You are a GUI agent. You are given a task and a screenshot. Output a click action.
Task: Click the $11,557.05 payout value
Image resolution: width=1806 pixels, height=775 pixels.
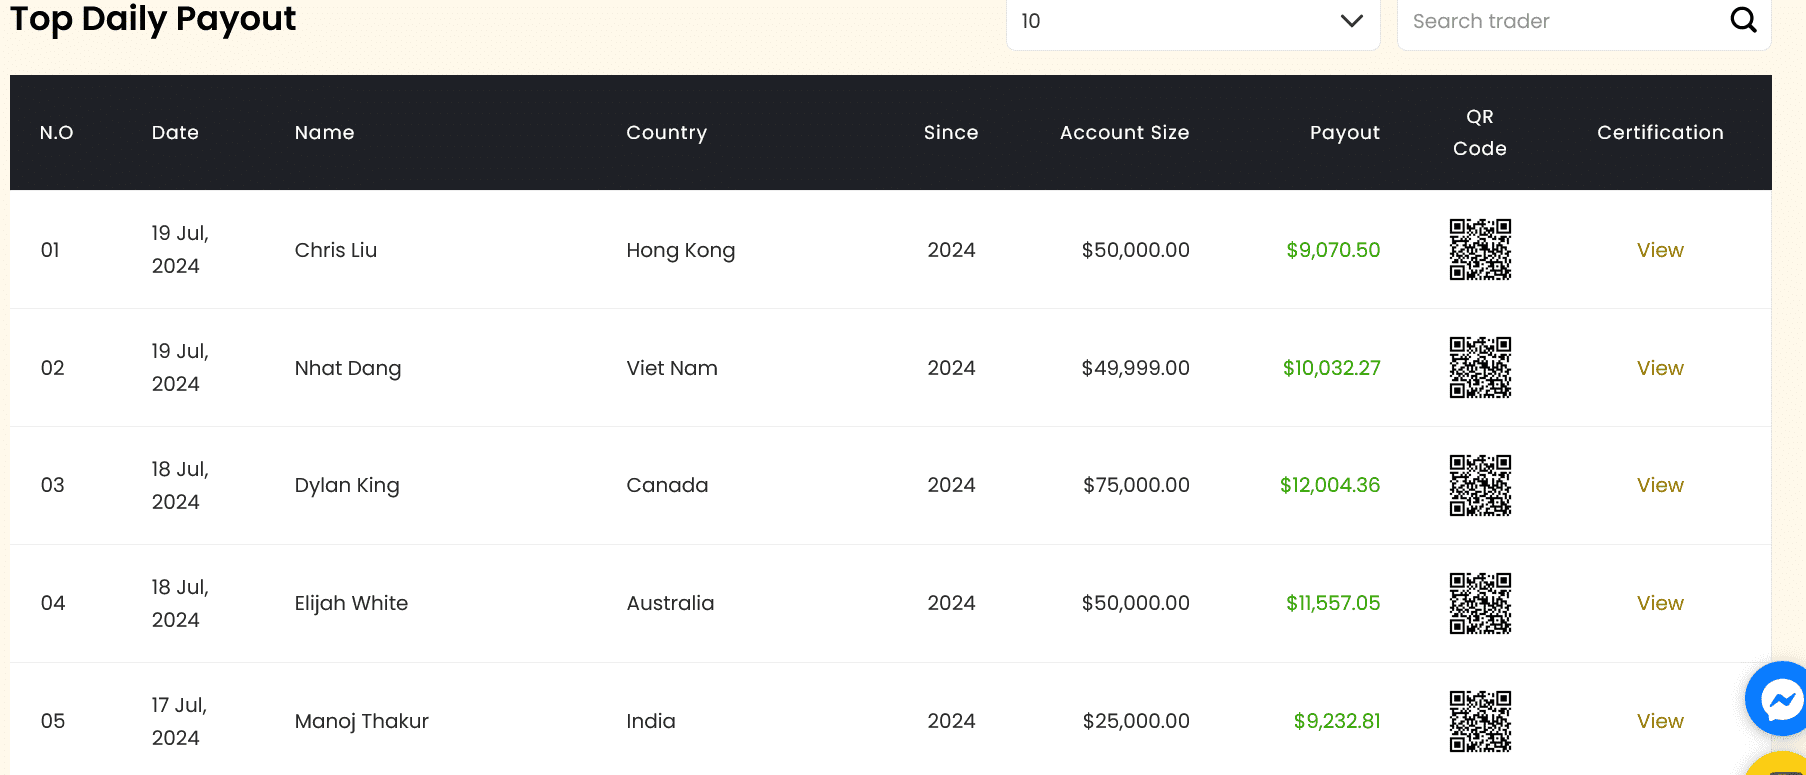(x=1333, y=603)
